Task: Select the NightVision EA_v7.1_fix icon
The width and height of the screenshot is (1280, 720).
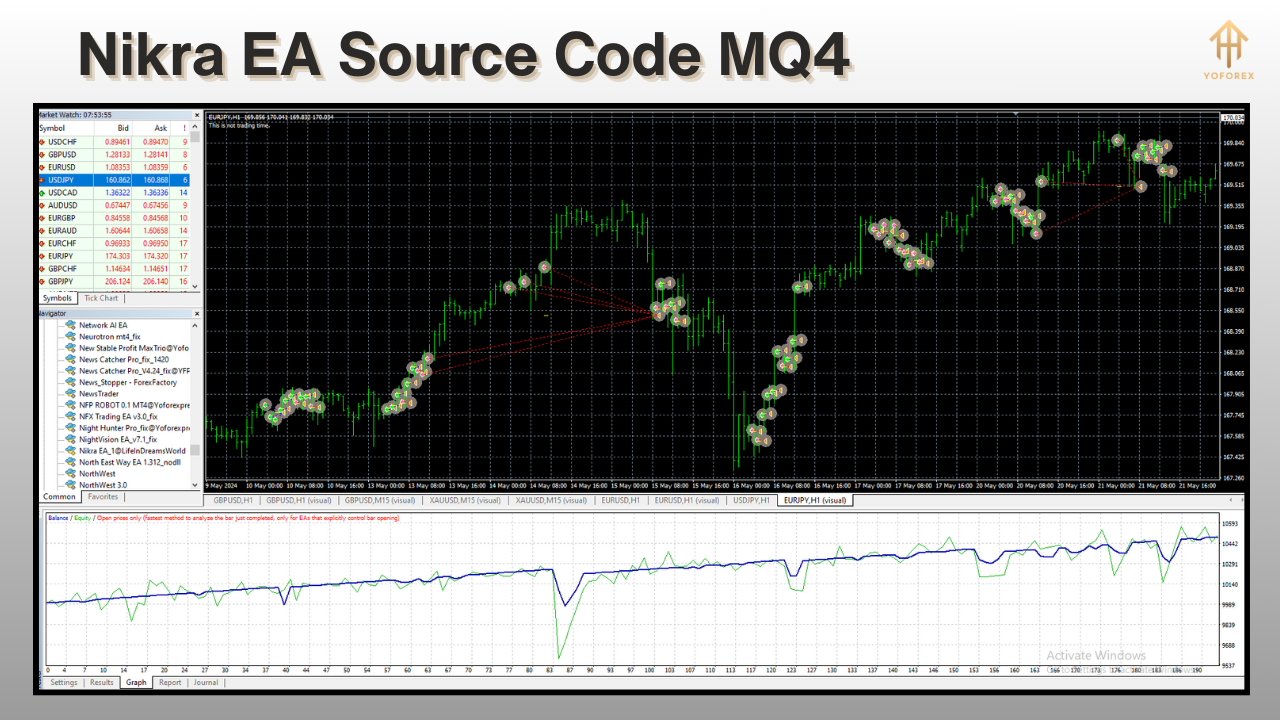Action: tap(71, 439)
